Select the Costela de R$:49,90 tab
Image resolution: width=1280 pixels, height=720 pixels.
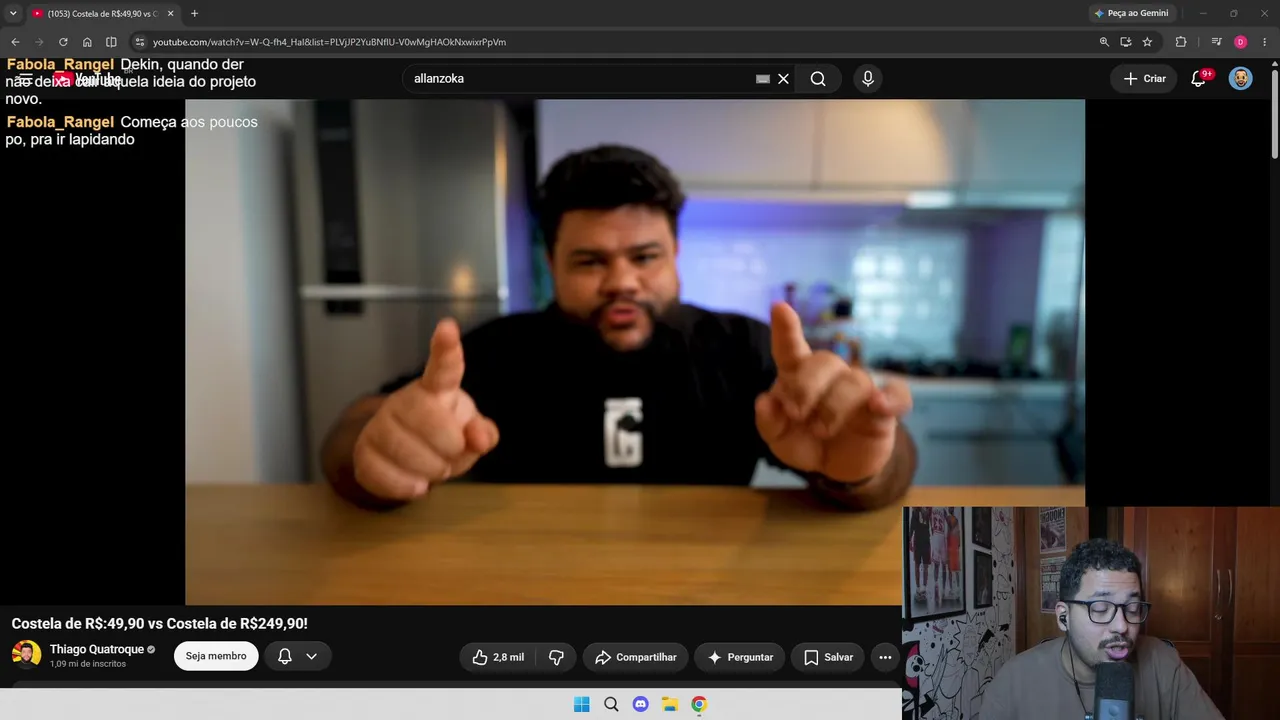coord(103,13)
